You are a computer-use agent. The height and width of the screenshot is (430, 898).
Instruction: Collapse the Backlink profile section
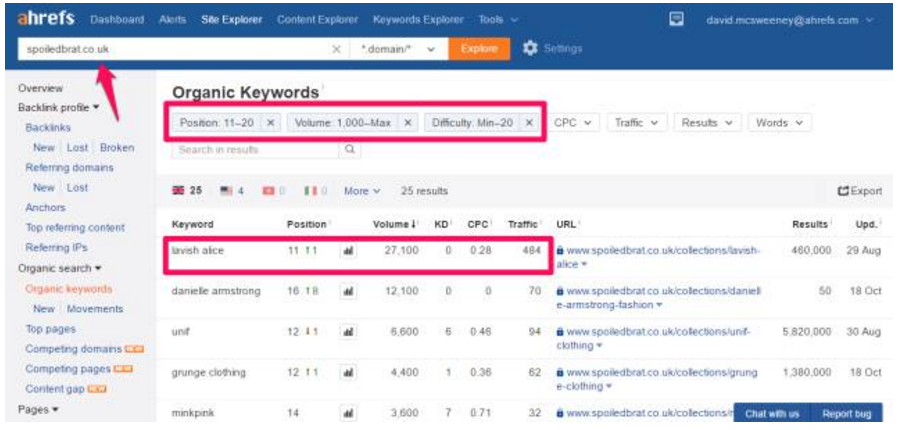58,107
